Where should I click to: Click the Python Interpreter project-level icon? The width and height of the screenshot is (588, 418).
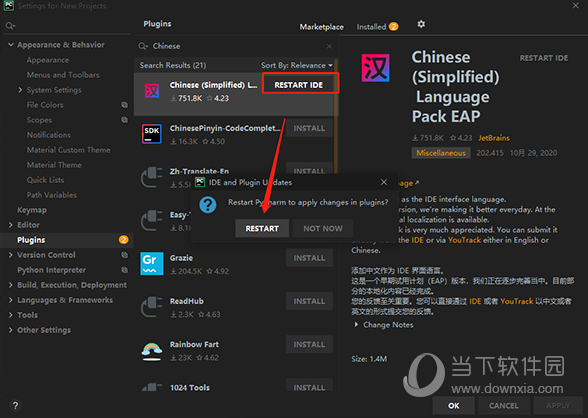pyautogui.click(x=124, y=270)
